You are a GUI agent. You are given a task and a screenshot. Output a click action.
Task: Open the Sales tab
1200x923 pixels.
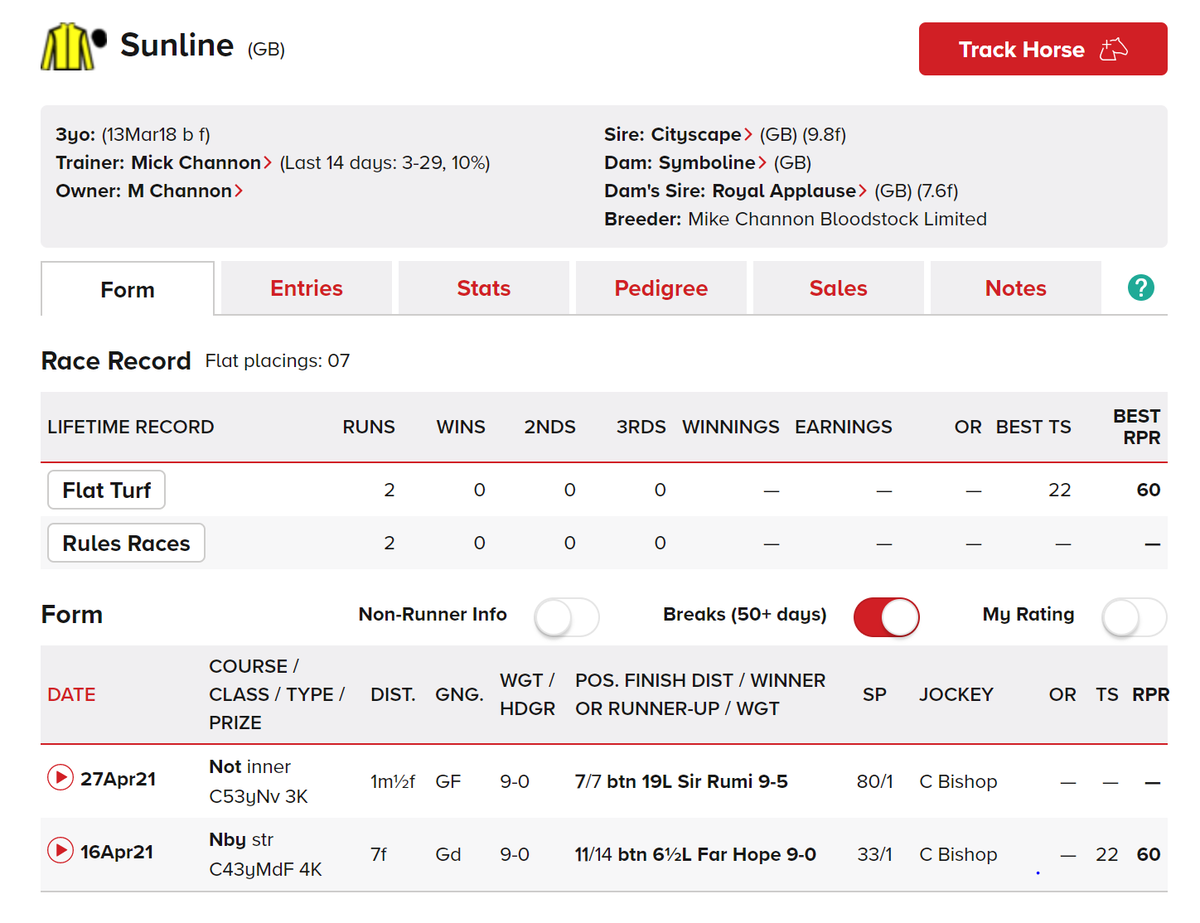coord(838,288)
